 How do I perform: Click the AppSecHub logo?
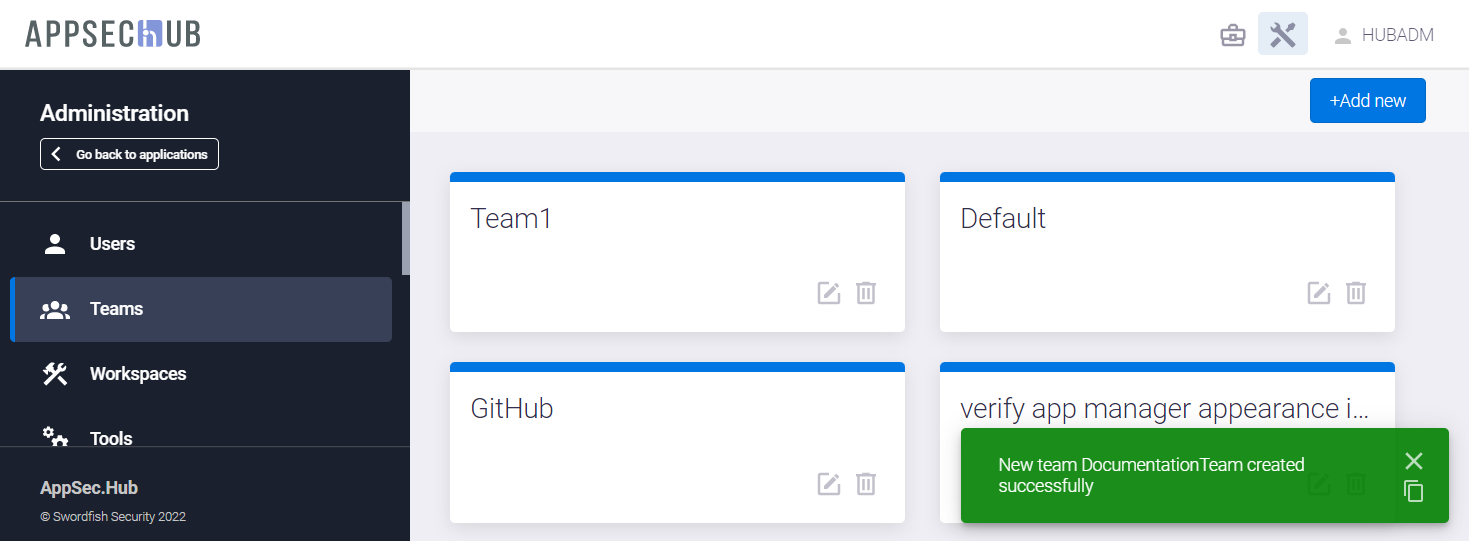point(113,34)
